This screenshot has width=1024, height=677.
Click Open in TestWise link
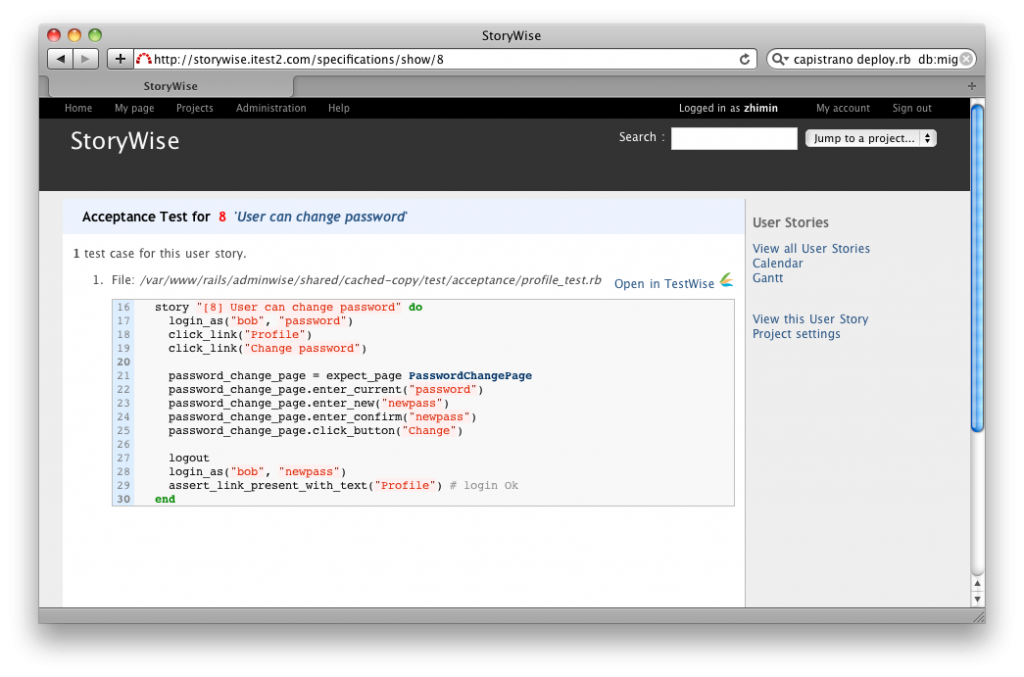(x=664, y=284)
